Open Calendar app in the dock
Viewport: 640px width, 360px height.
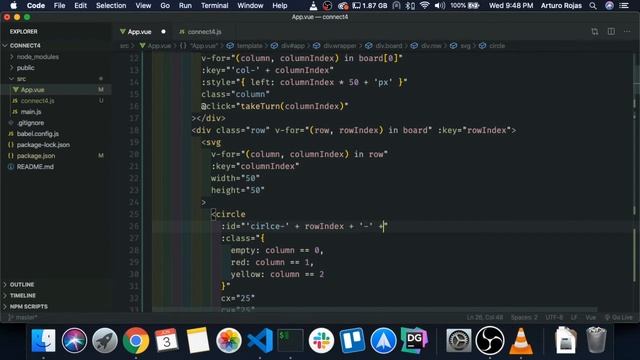(167, 340)
